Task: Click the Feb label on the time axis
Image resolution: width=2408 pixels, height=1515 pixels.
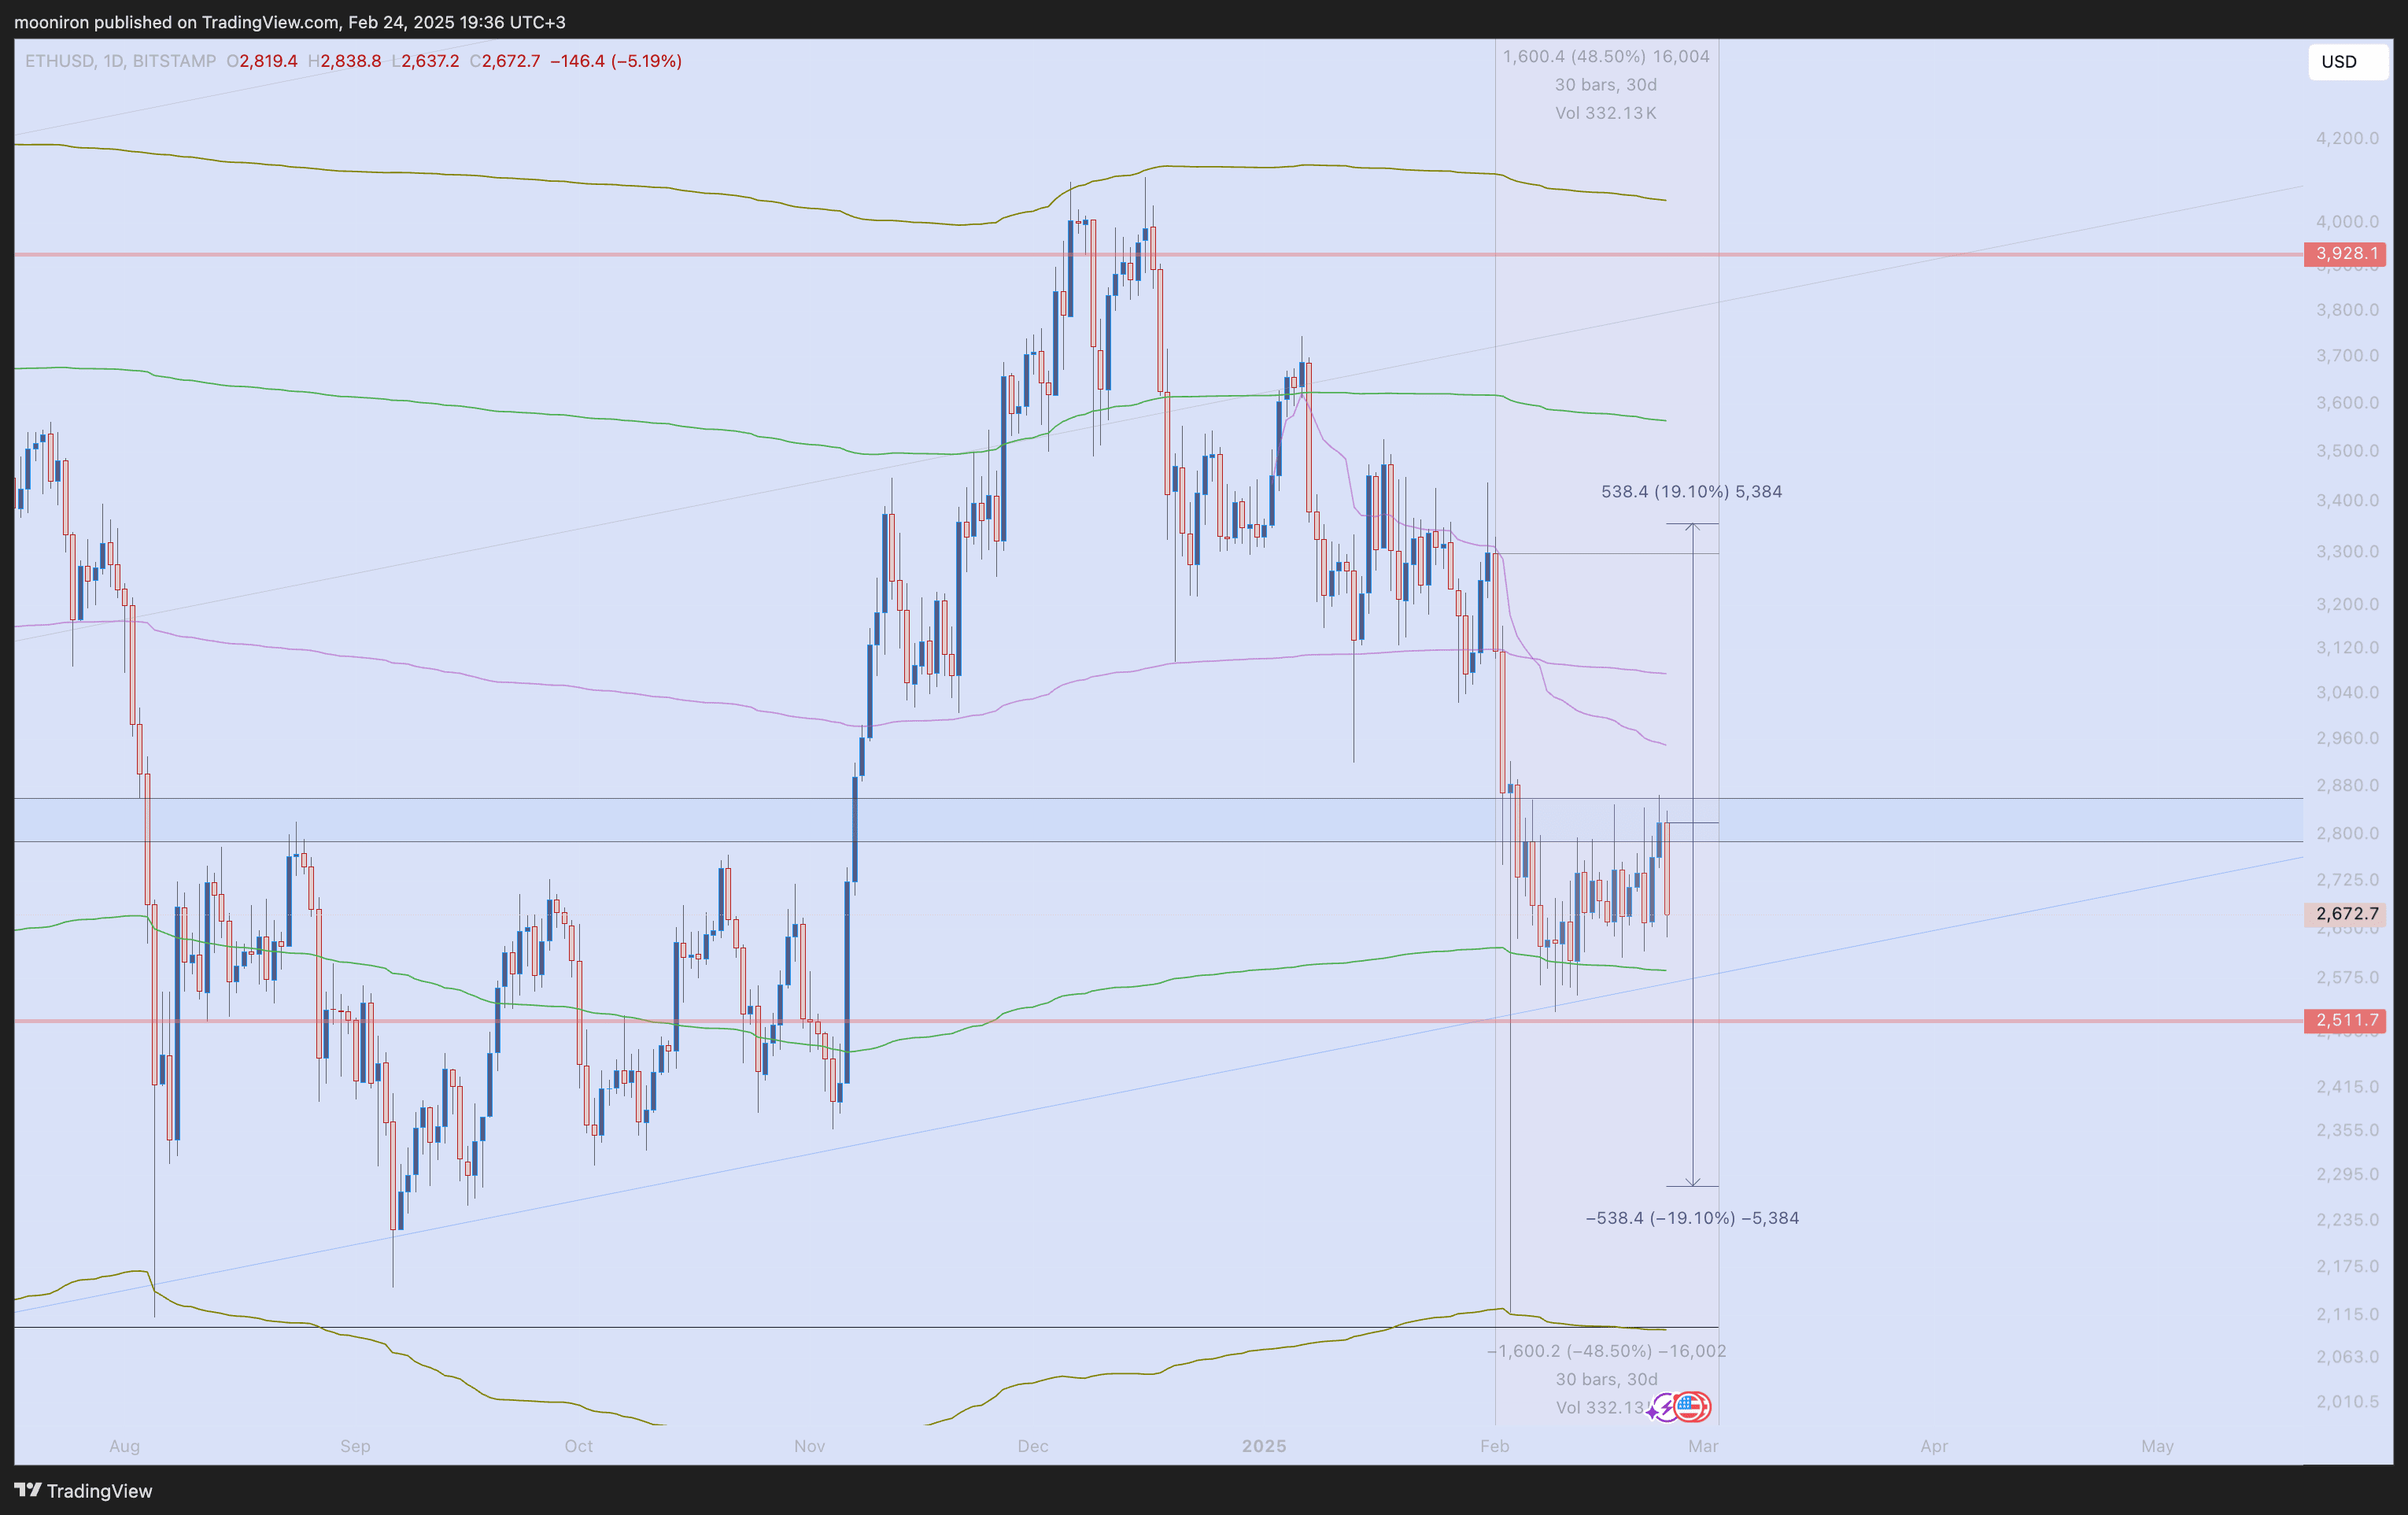Action: 1494,1445
